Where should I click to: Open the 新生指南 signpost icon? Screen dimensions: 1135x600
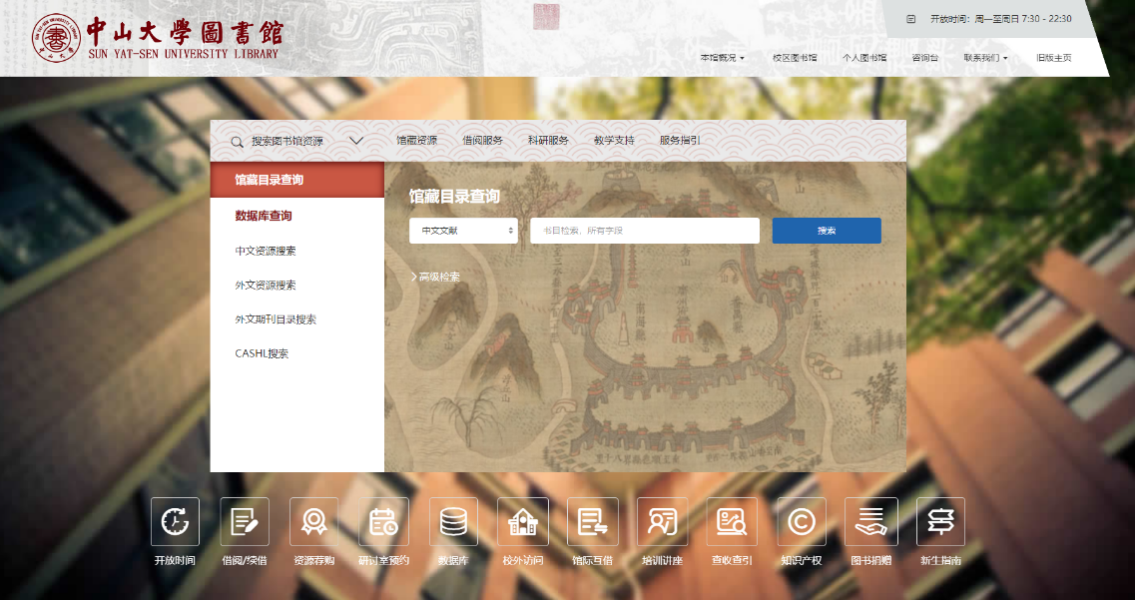(940, 521)
